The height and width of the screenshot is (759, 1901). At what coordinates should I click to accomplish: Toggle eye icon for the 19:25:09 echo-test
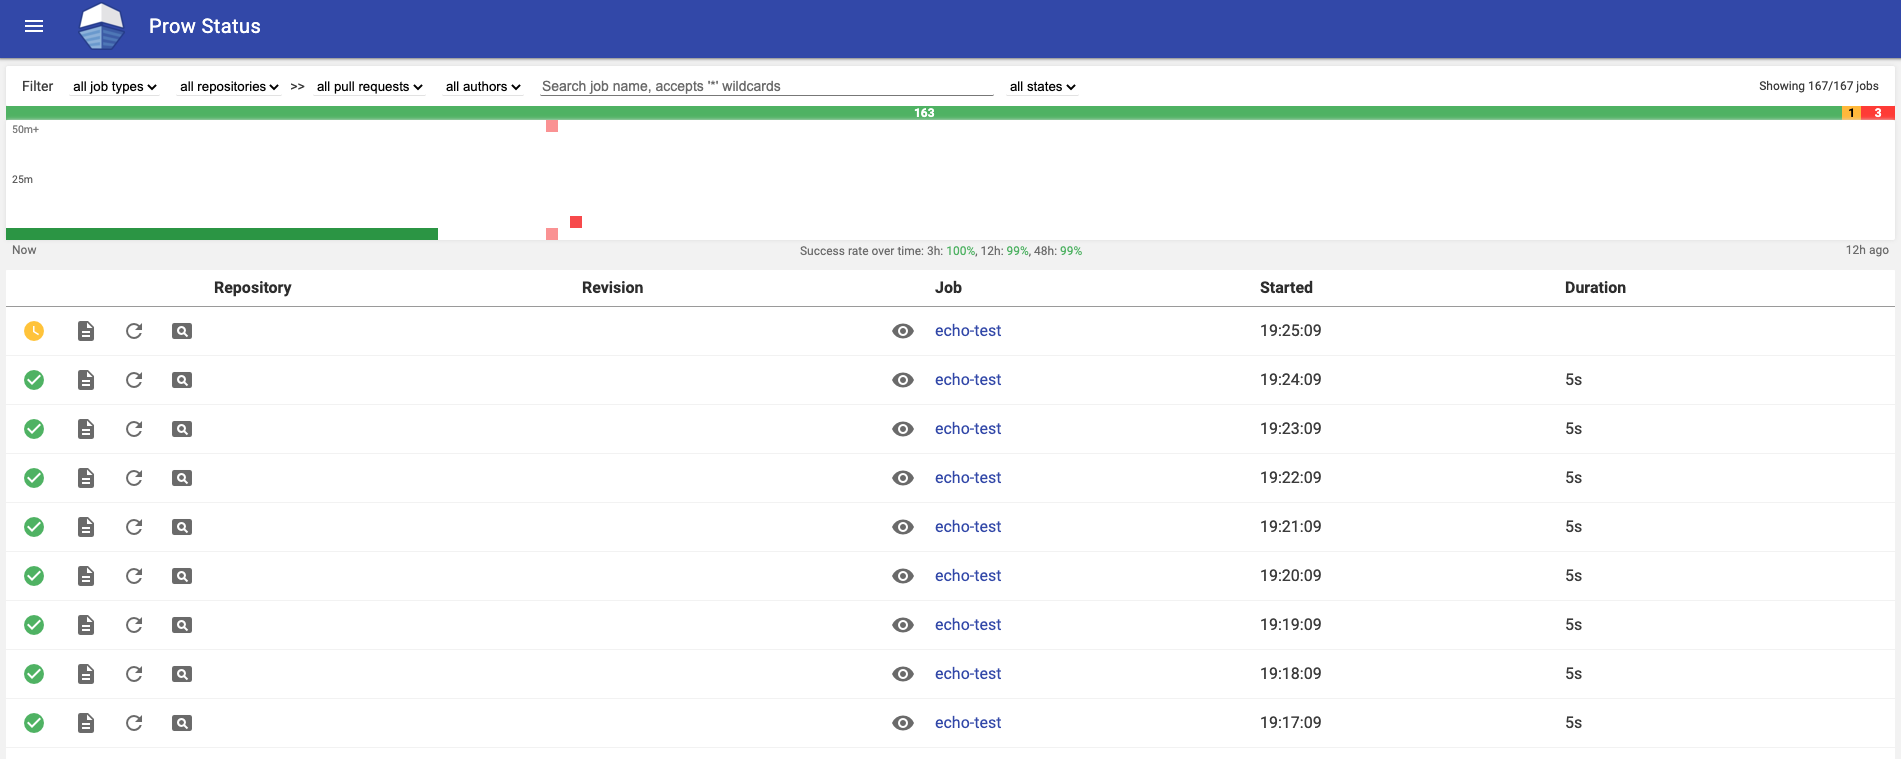(903, 331)
